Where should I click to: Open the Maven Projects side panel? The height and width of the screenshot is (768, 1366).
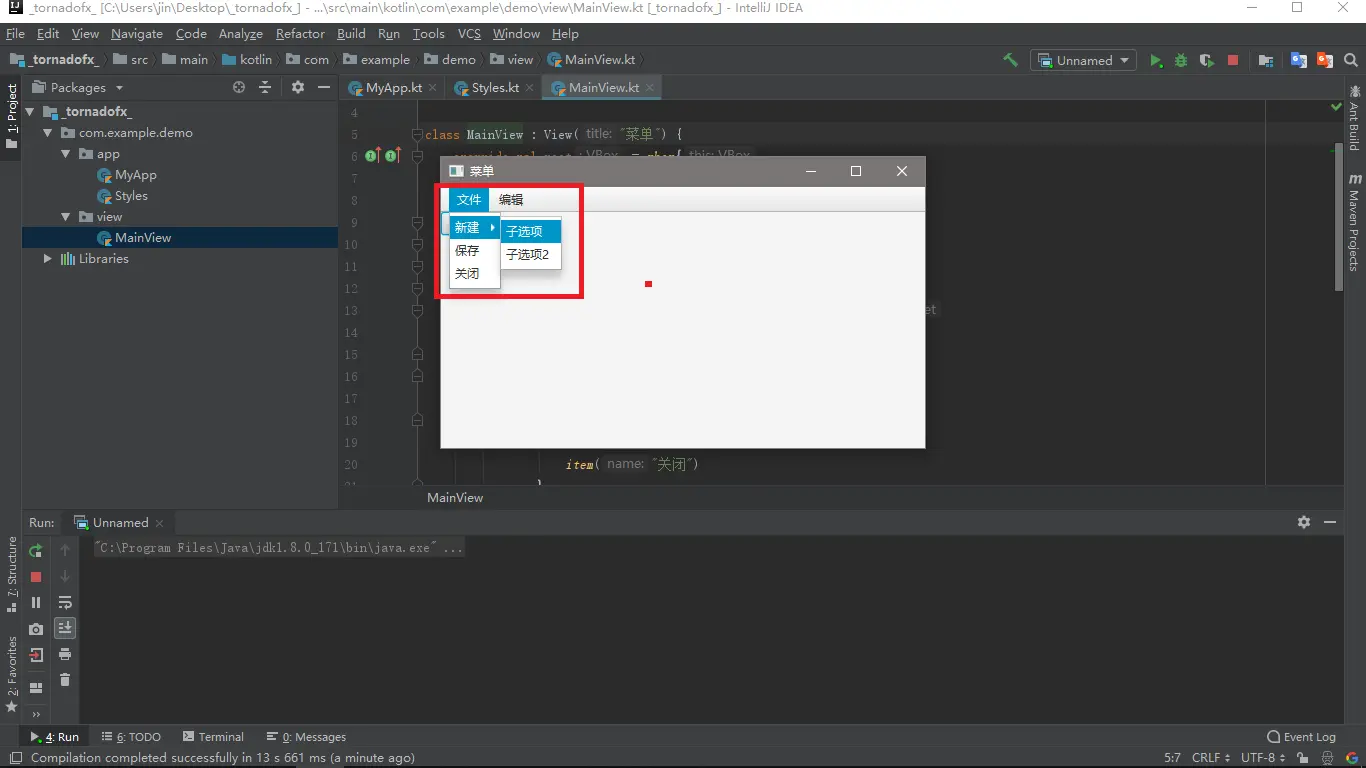coord(1354,222)
